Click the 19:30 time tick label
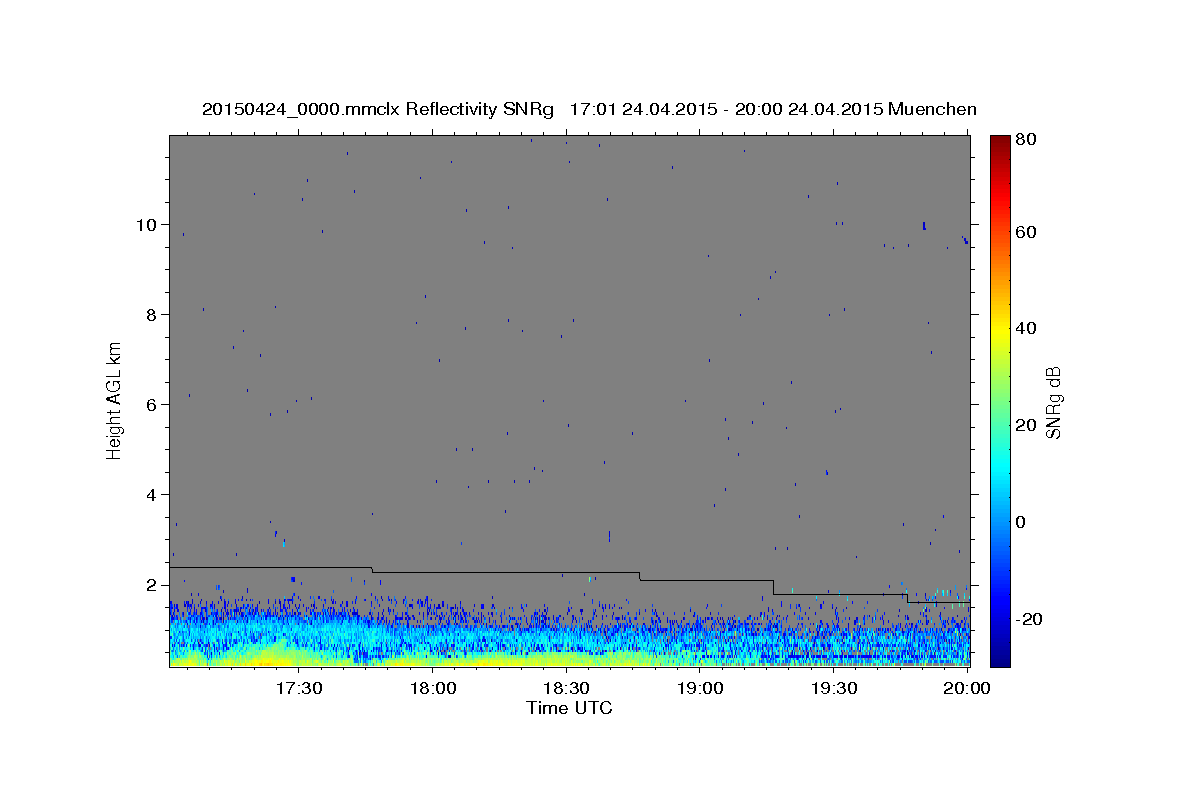This screenshot has height=800, width=1200. (x=833, y=689)
